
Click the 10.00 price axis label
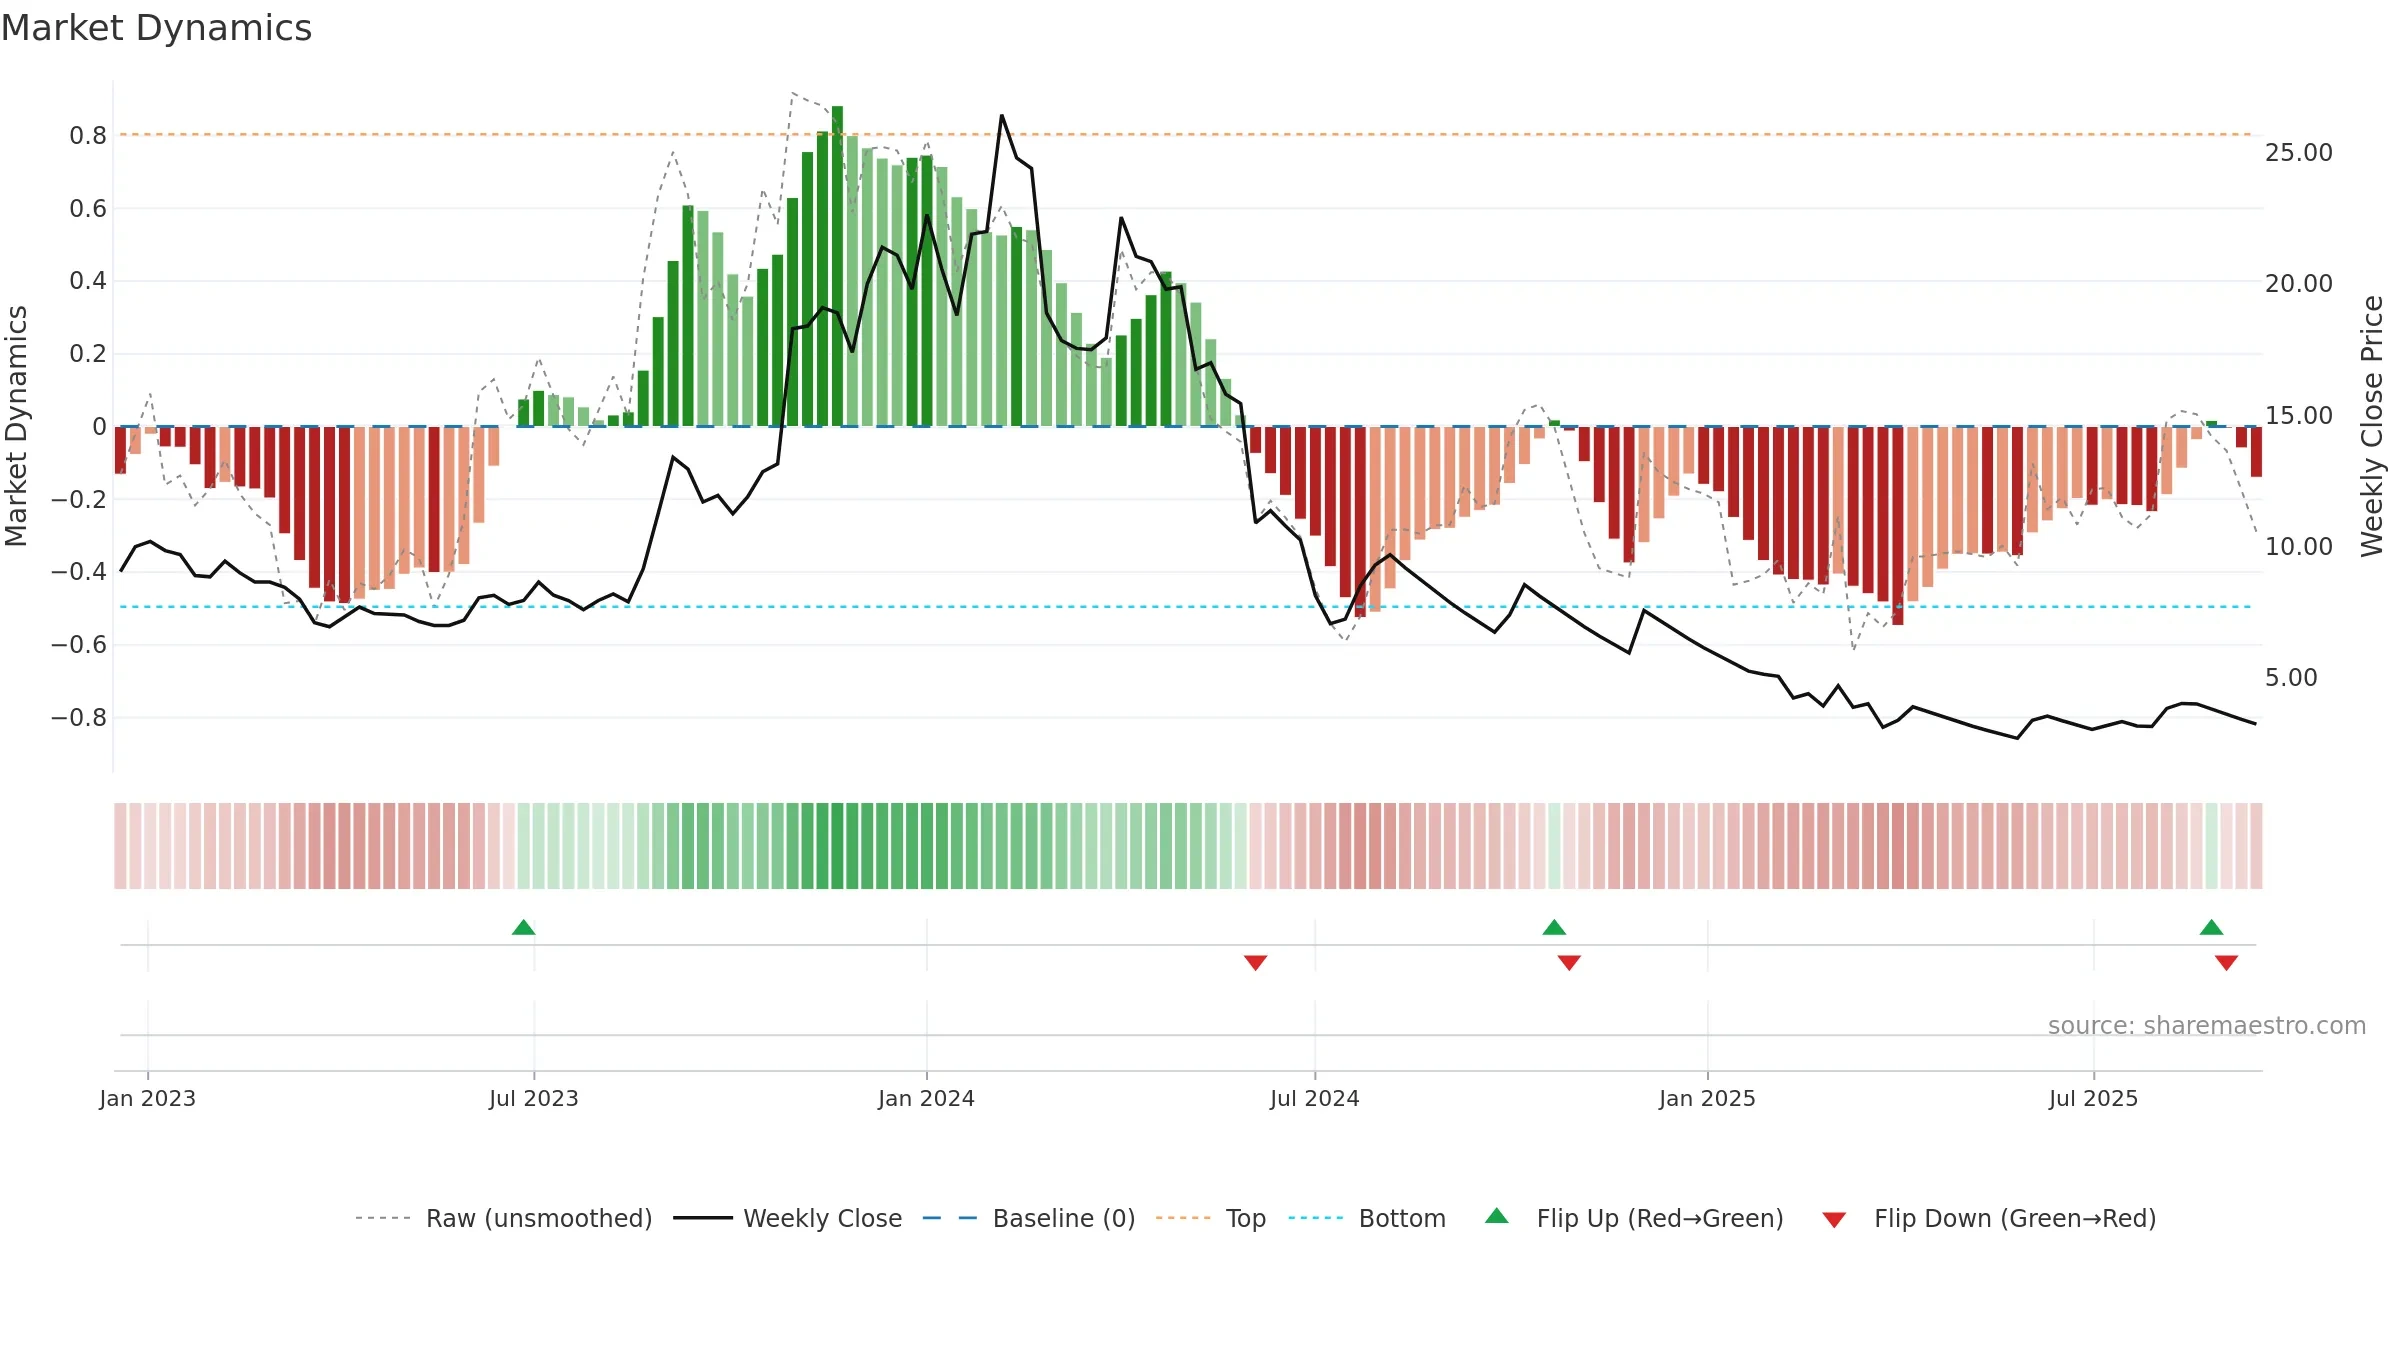coord(2299,547)
